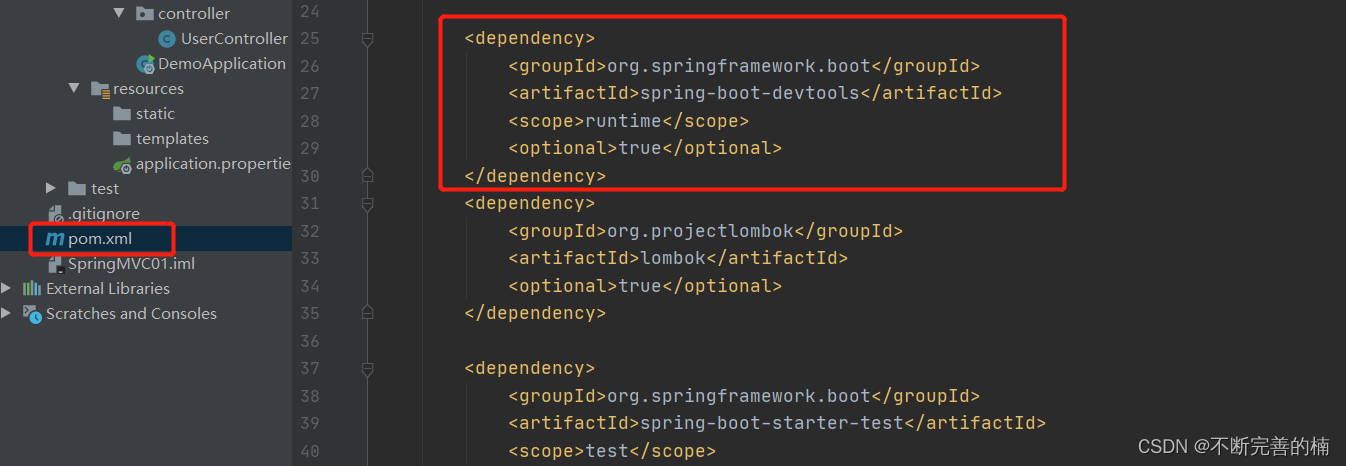The image size is (1346, 466).
Task: Open UserController class file
Action: [x=234, y=38]
